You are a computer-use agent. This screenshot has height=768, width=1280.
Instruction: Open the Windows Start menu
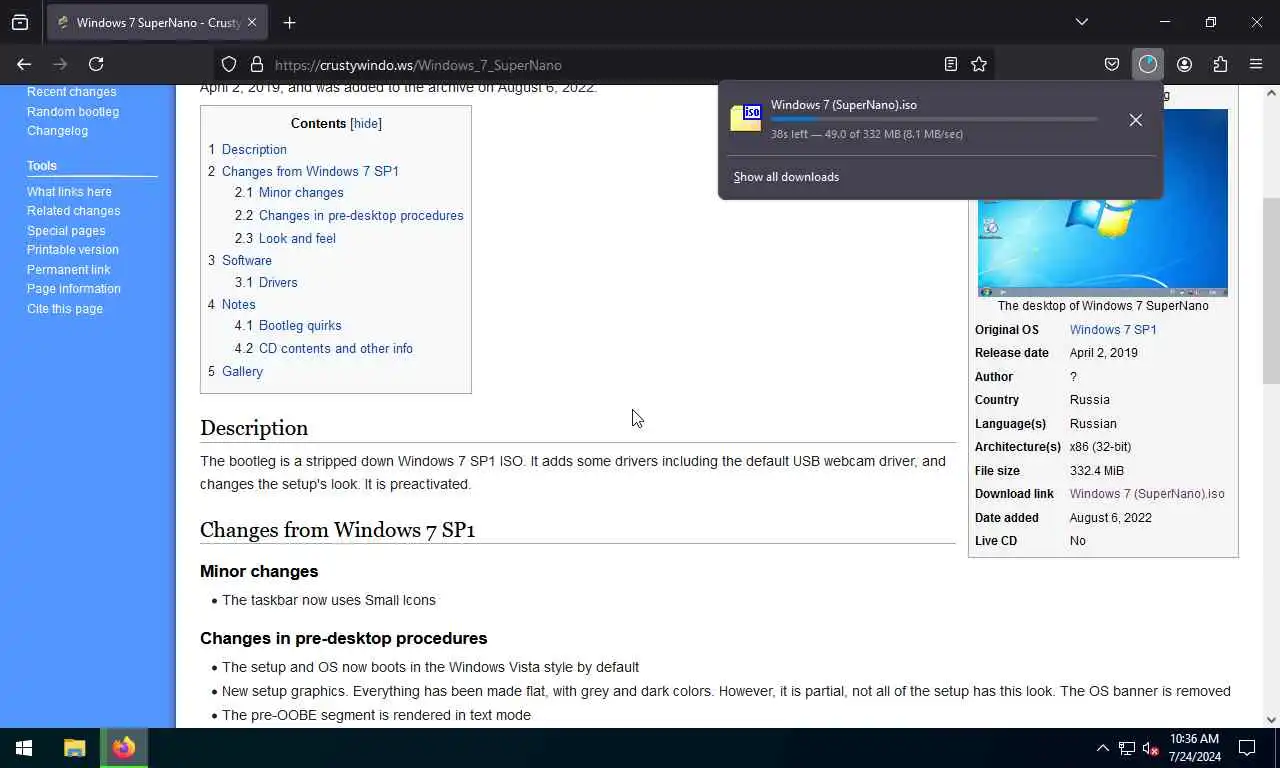24,748
